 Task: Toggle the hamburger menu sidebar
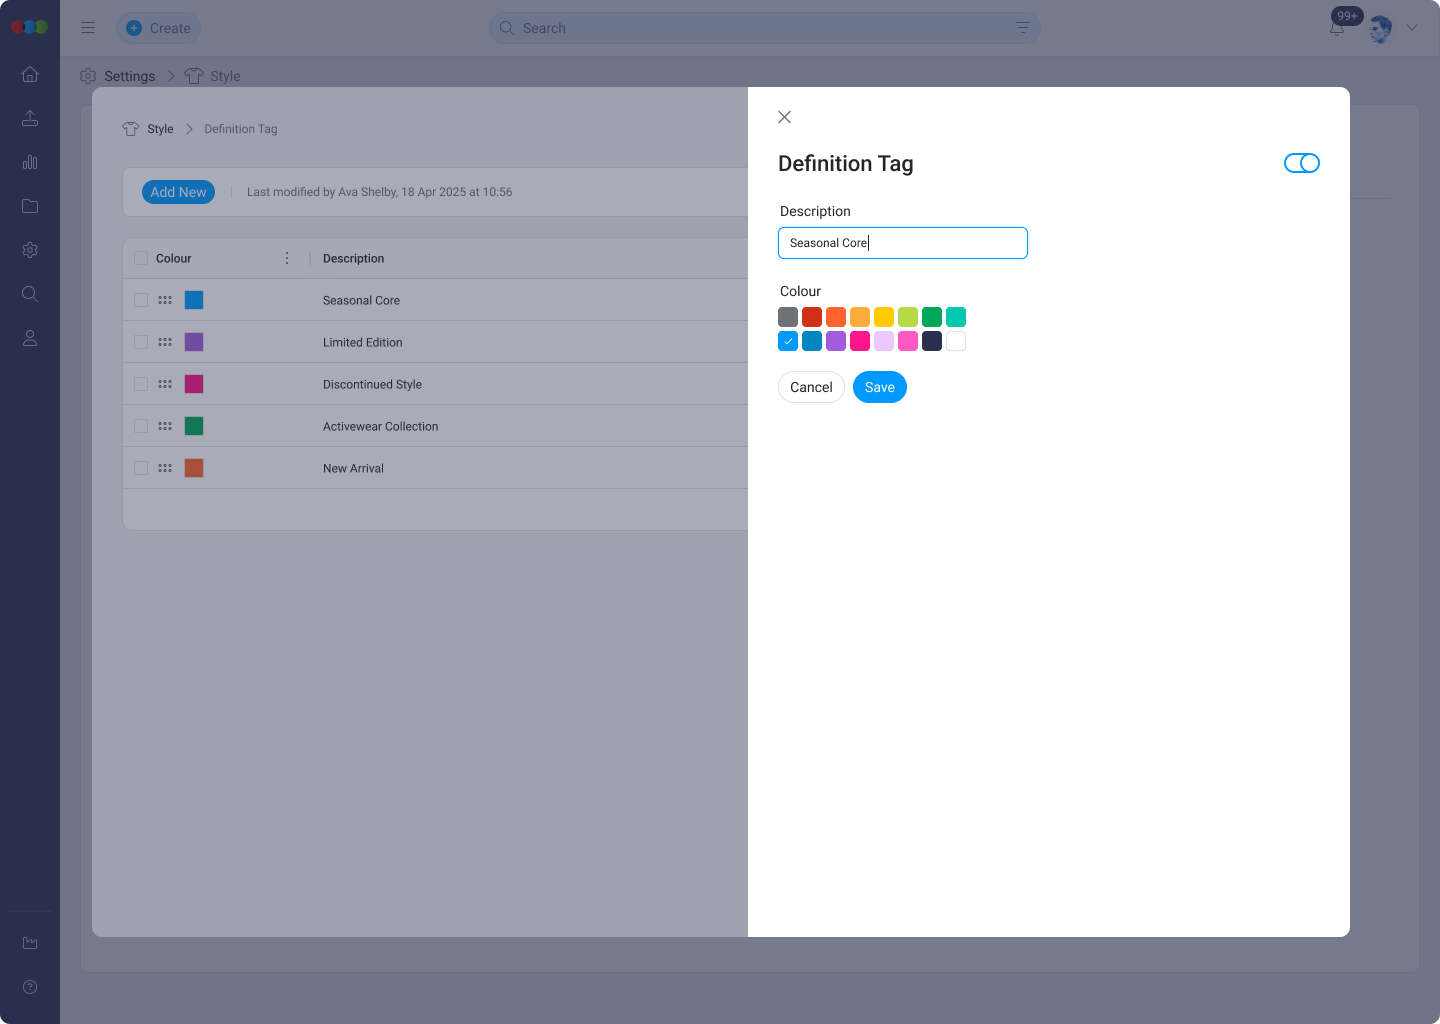[x=88, y=28]
